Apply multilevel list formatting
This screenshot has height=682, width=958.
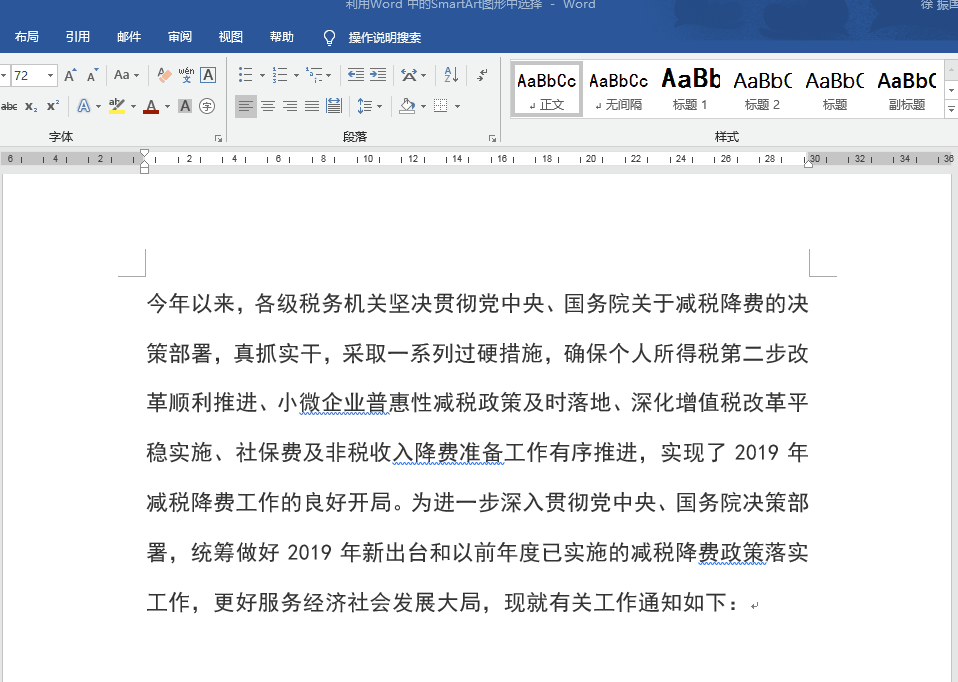(x=314, y=75)
